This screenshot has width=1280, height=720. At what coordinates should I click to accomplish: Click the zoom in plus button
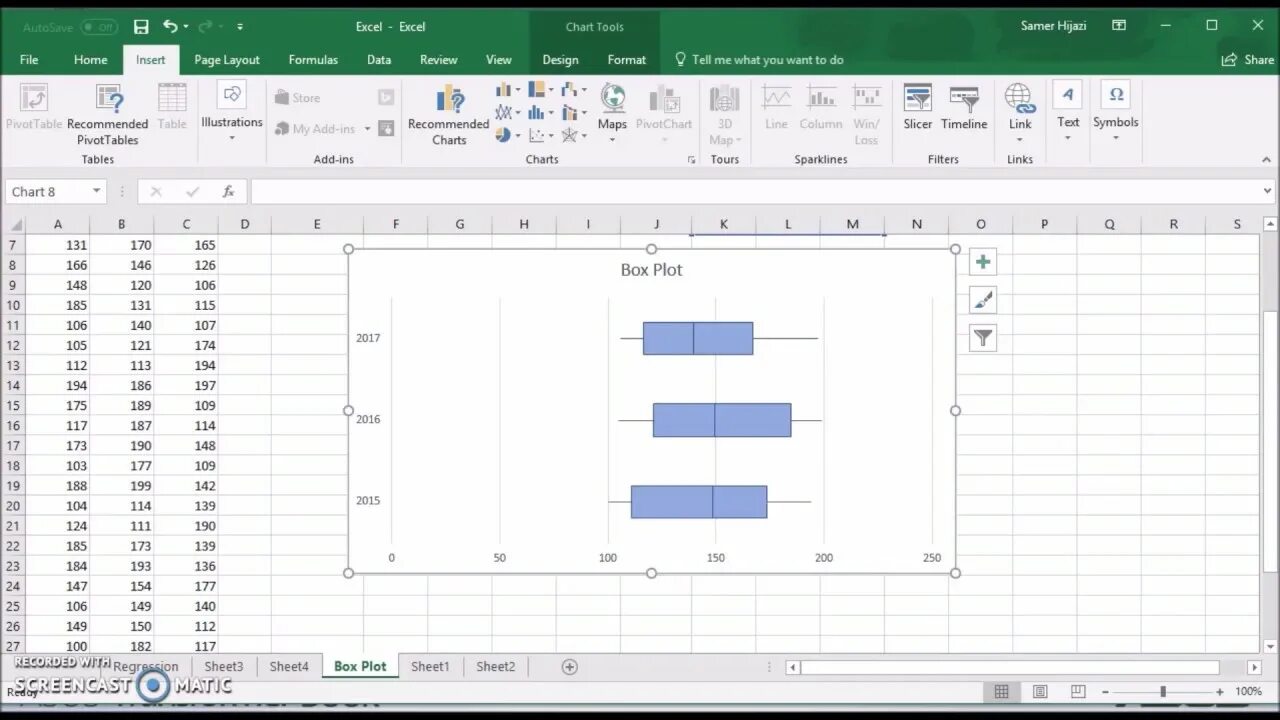coord(1220,691)
